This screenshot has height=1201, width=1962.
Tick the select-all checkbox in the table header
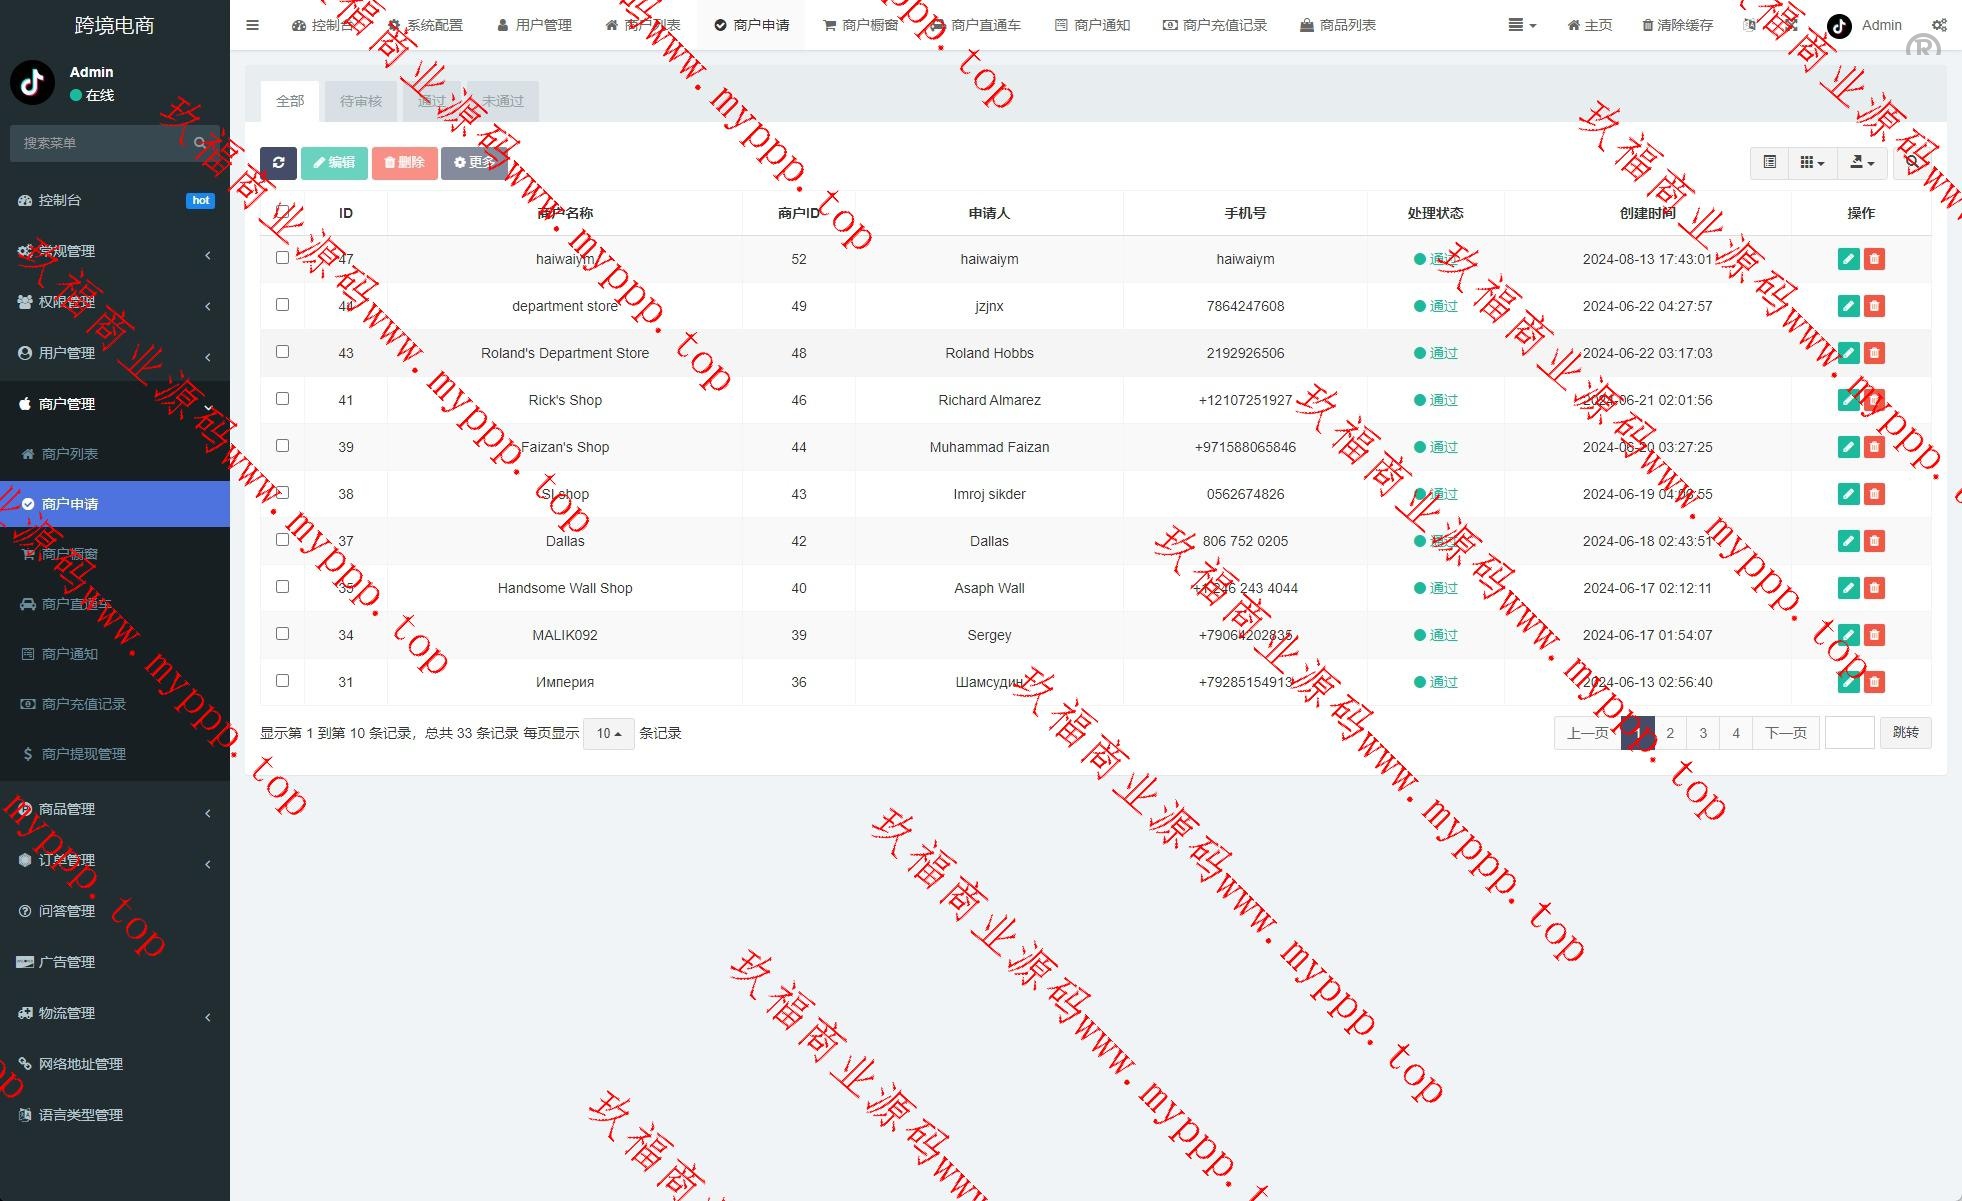[282, 212]
